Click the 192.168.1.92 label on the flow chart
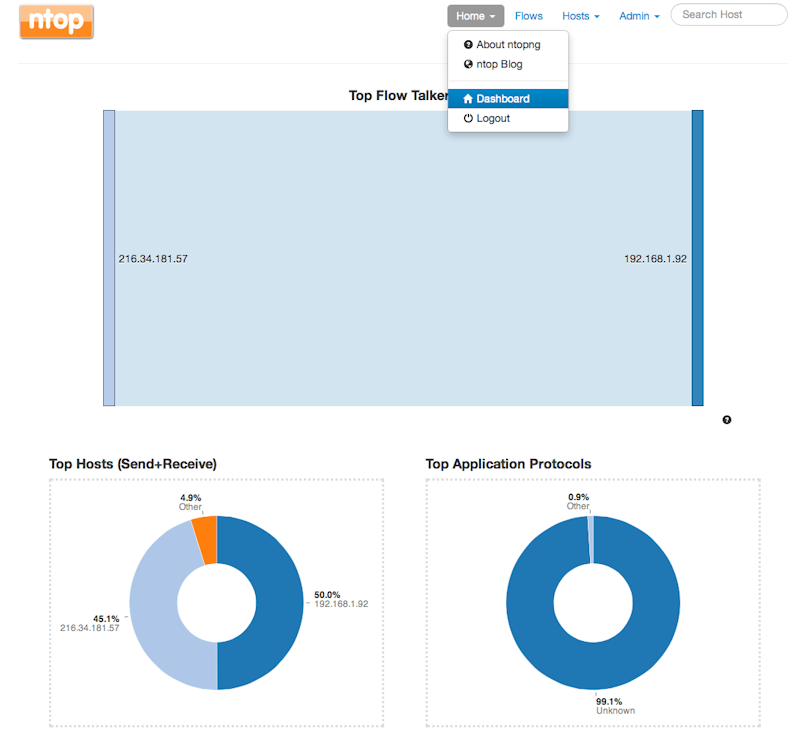This screenshot has height=735, width=800. (x=655, y=258)
